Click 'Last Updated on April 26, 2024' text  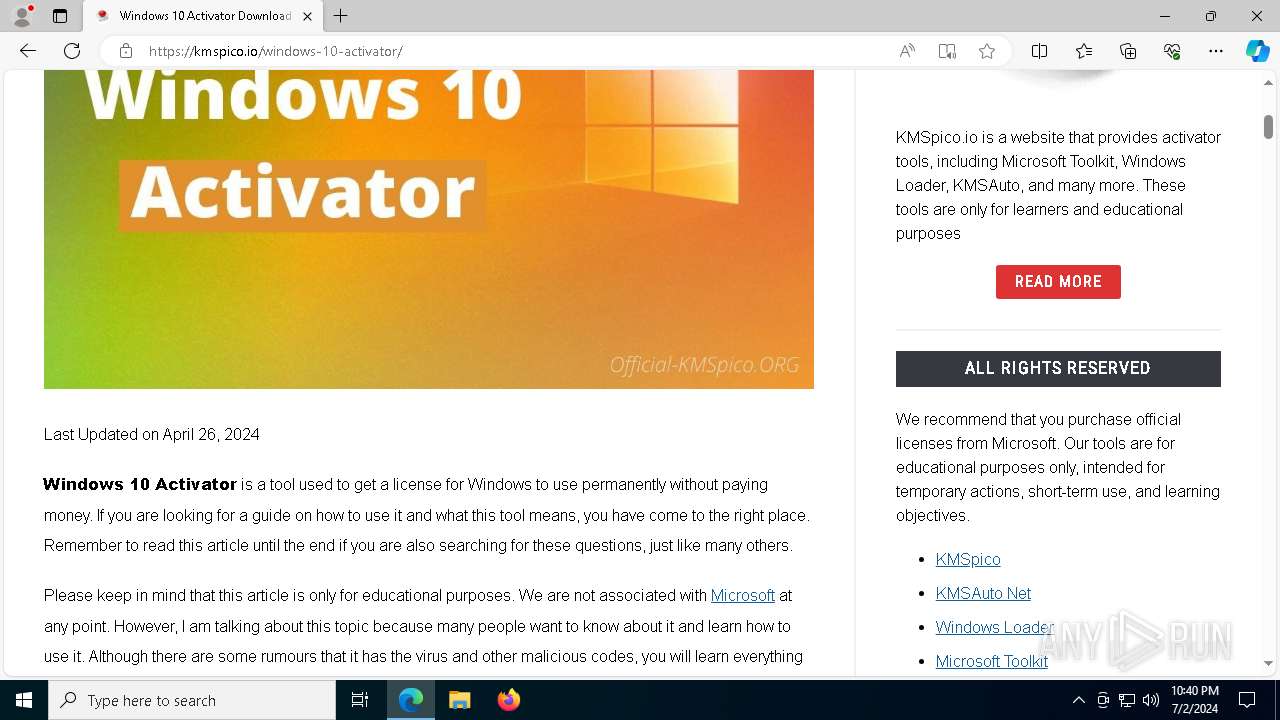tap(152, 434)
